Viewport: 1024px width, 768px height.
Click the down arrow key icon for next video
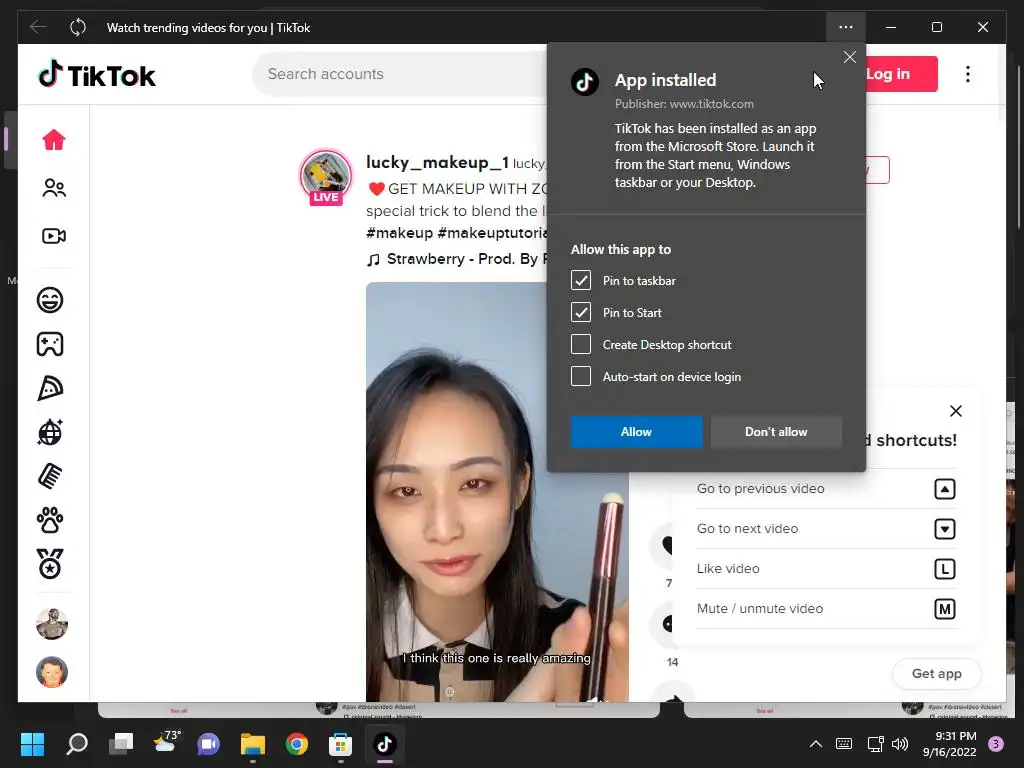944,529
